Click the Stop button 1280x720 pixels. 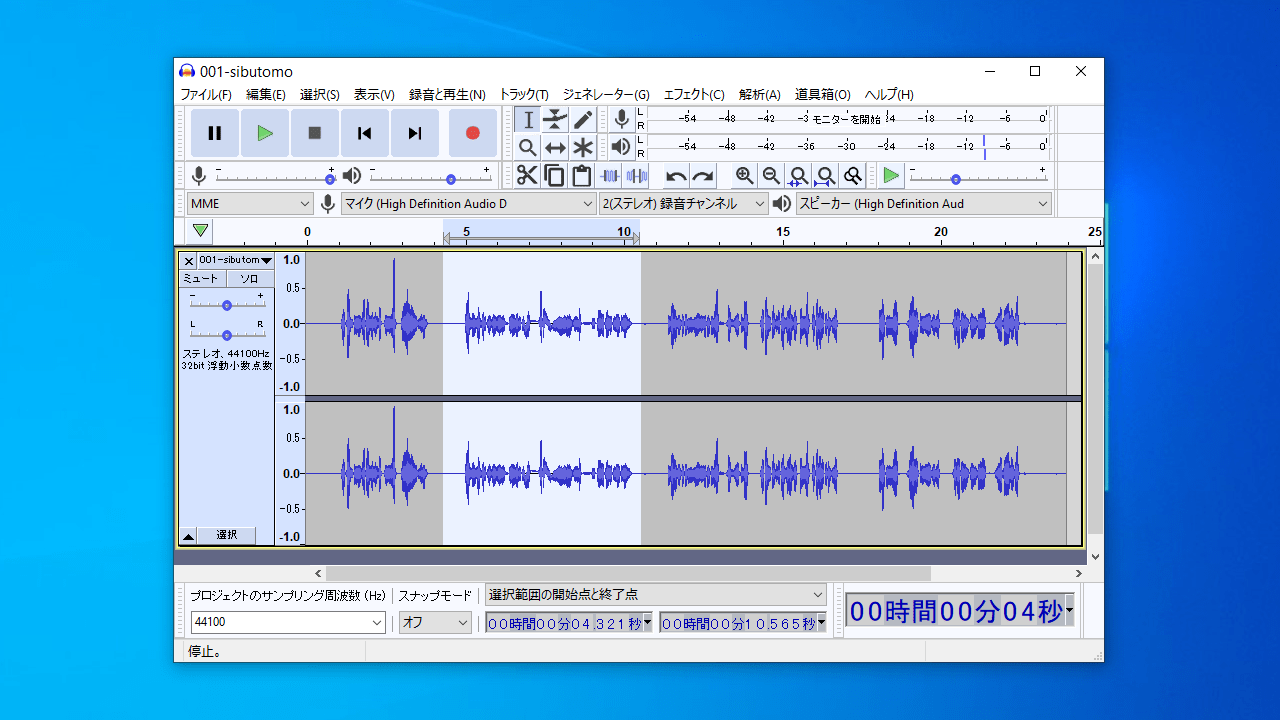point(315,133)
